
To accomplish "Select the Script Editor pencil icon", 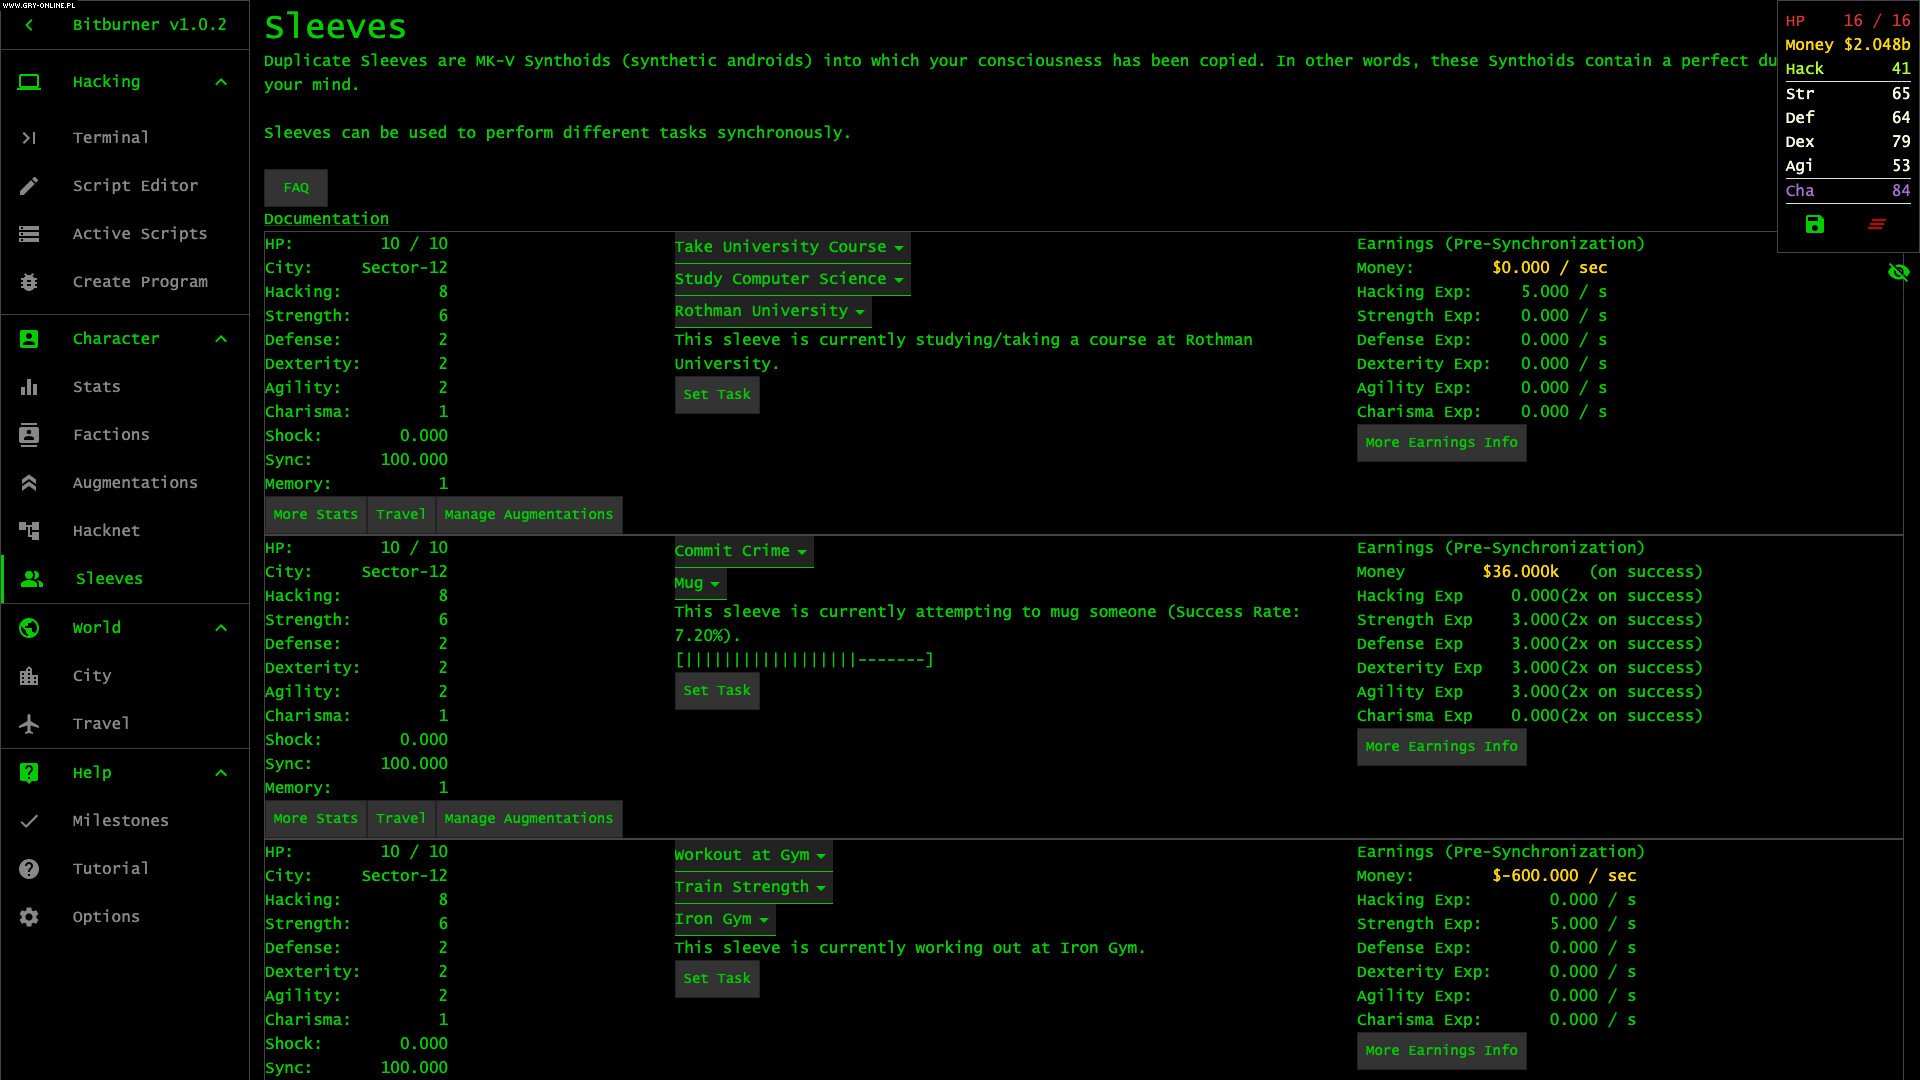I will coord(29,185).
